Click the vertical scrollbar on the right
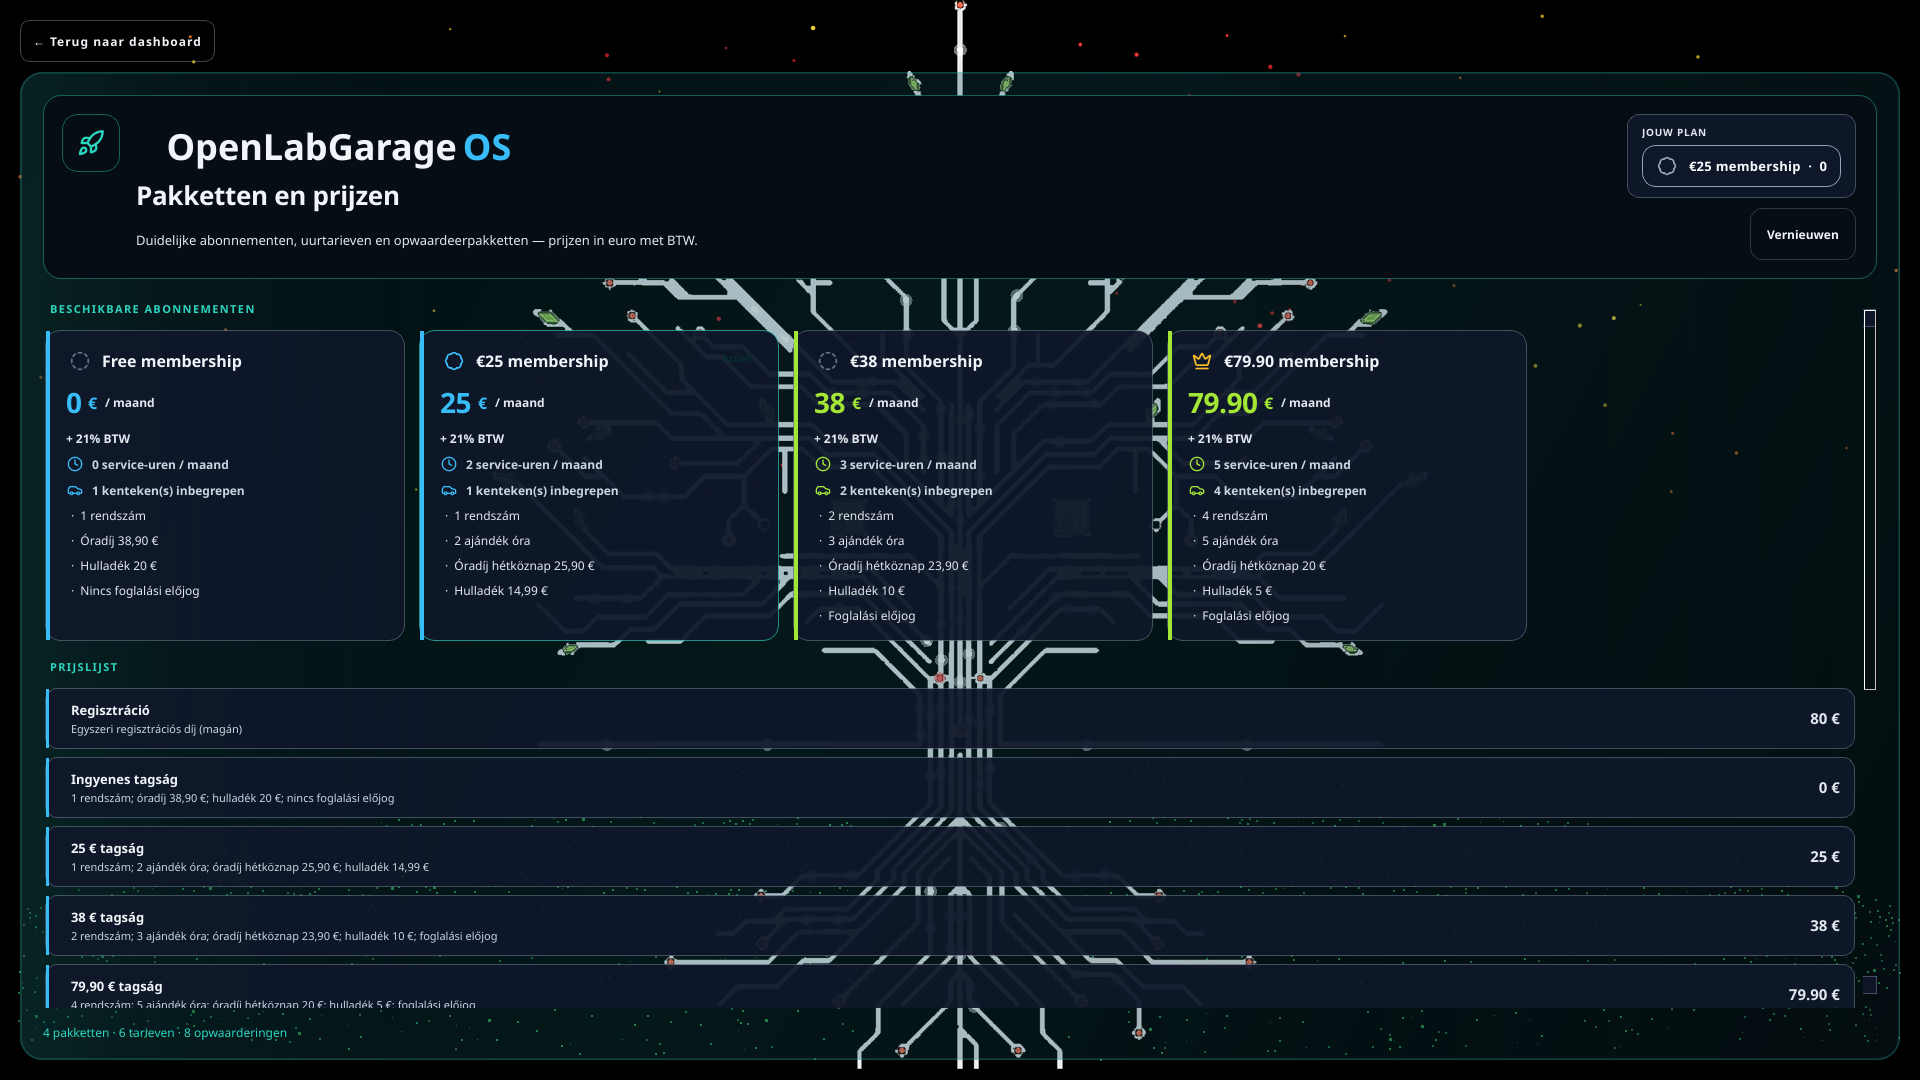 click(x=1870, y=500)
